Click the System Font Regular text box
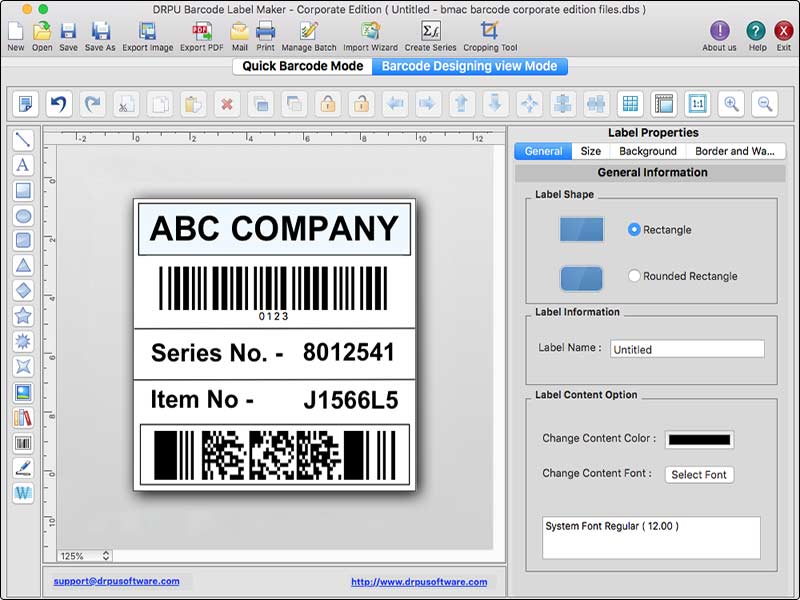 651,538
